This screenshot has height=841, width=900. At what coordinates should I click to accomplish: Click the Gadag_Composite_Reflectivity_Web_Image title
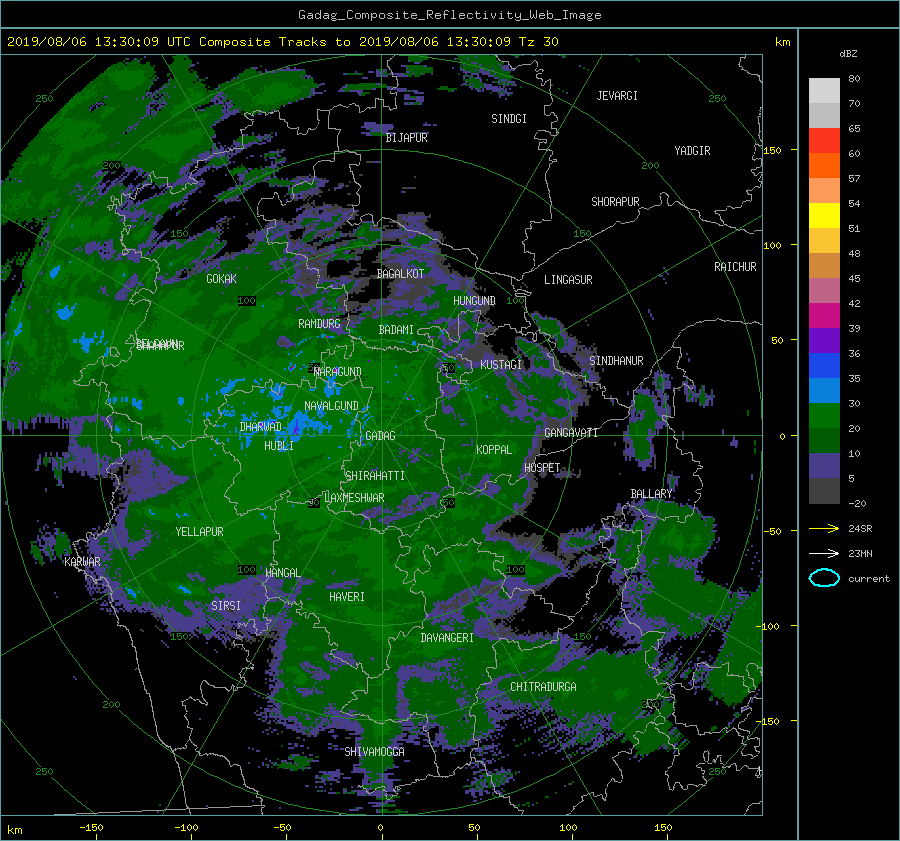(449, 15)
